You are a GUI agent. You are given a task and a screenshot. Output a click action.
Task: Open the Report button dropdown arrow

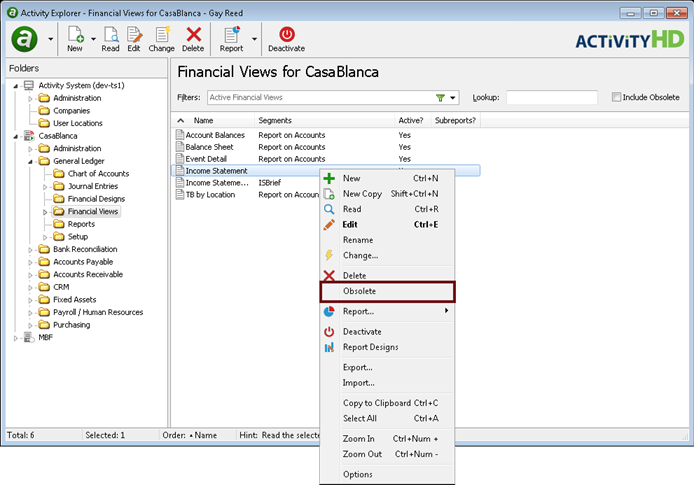coord(254,39)
